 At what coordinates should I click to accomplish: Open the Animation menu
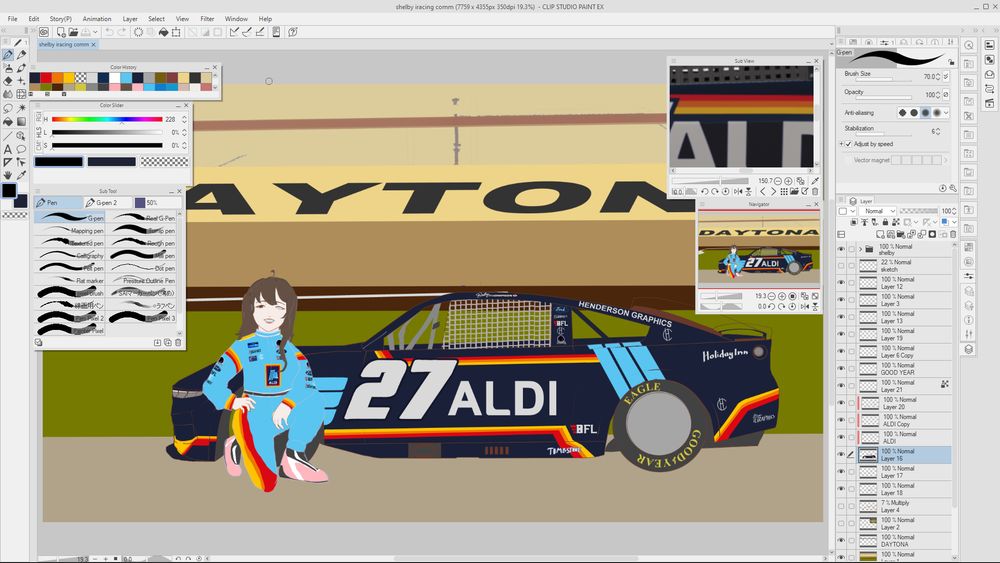tap(97, 18)
